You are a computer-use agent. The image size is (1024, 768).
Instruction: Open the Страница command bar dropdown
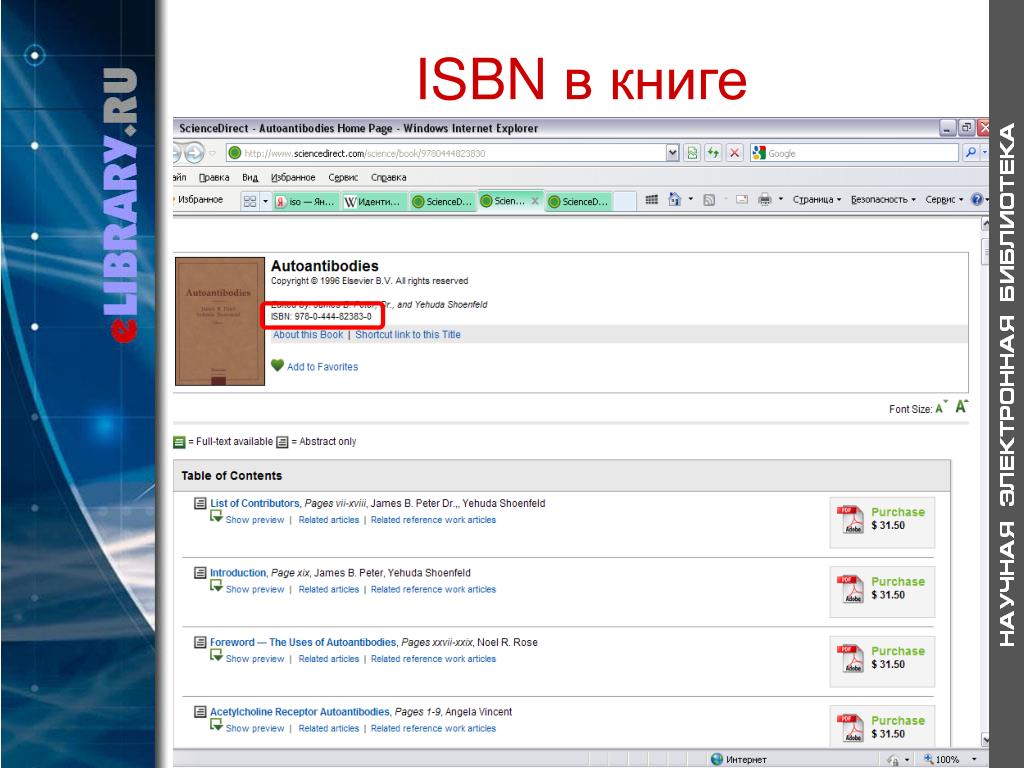817,199
